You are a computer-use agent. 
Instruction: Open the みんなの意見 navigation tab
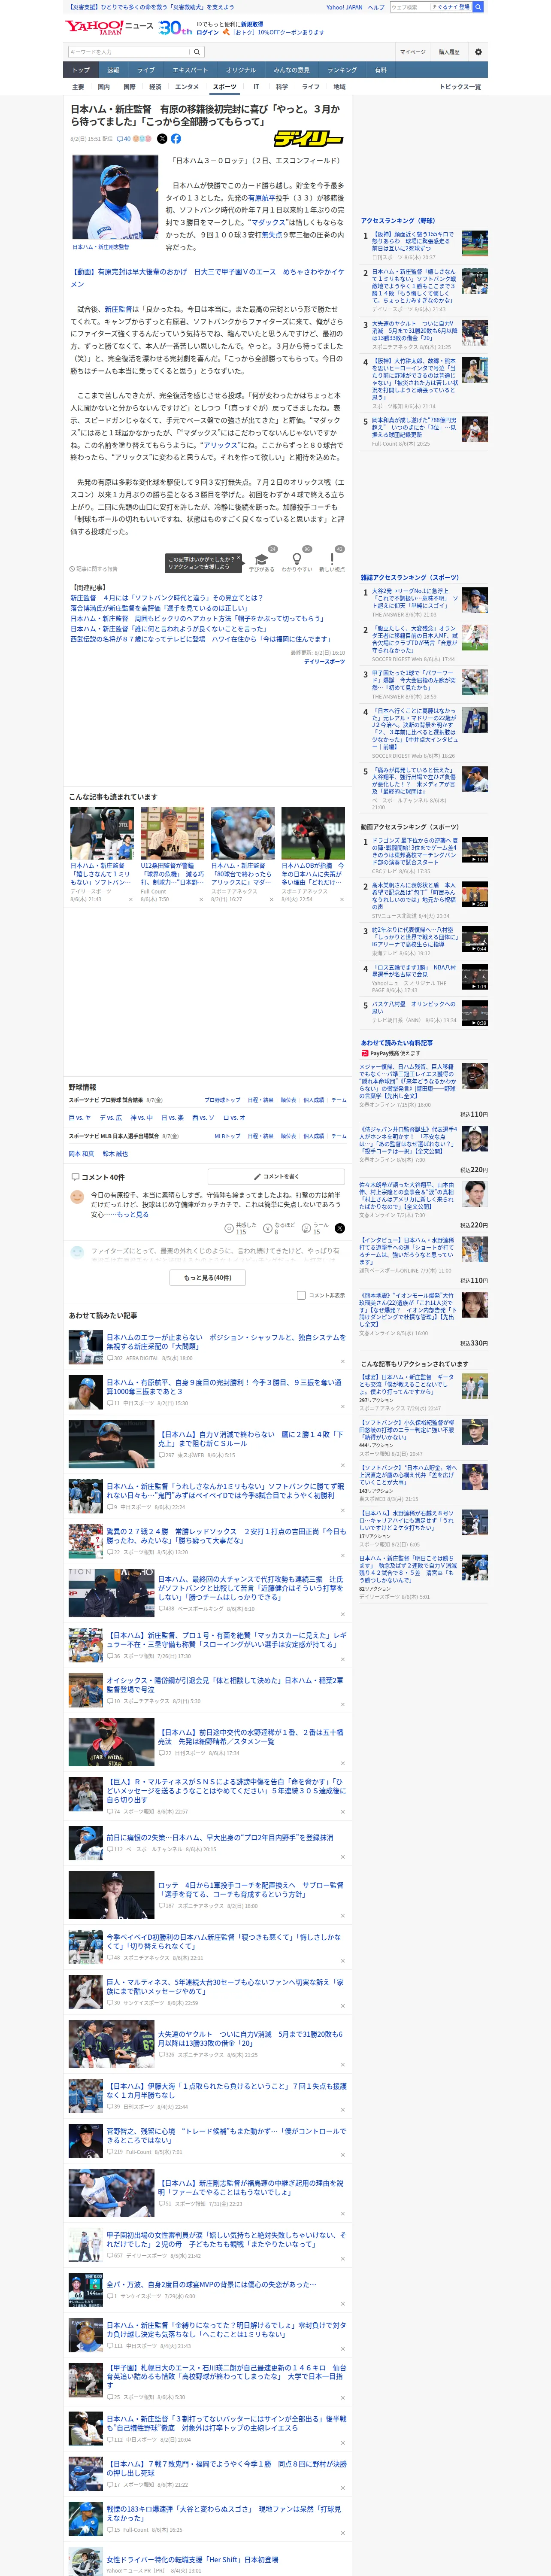[x=292, y=70]
